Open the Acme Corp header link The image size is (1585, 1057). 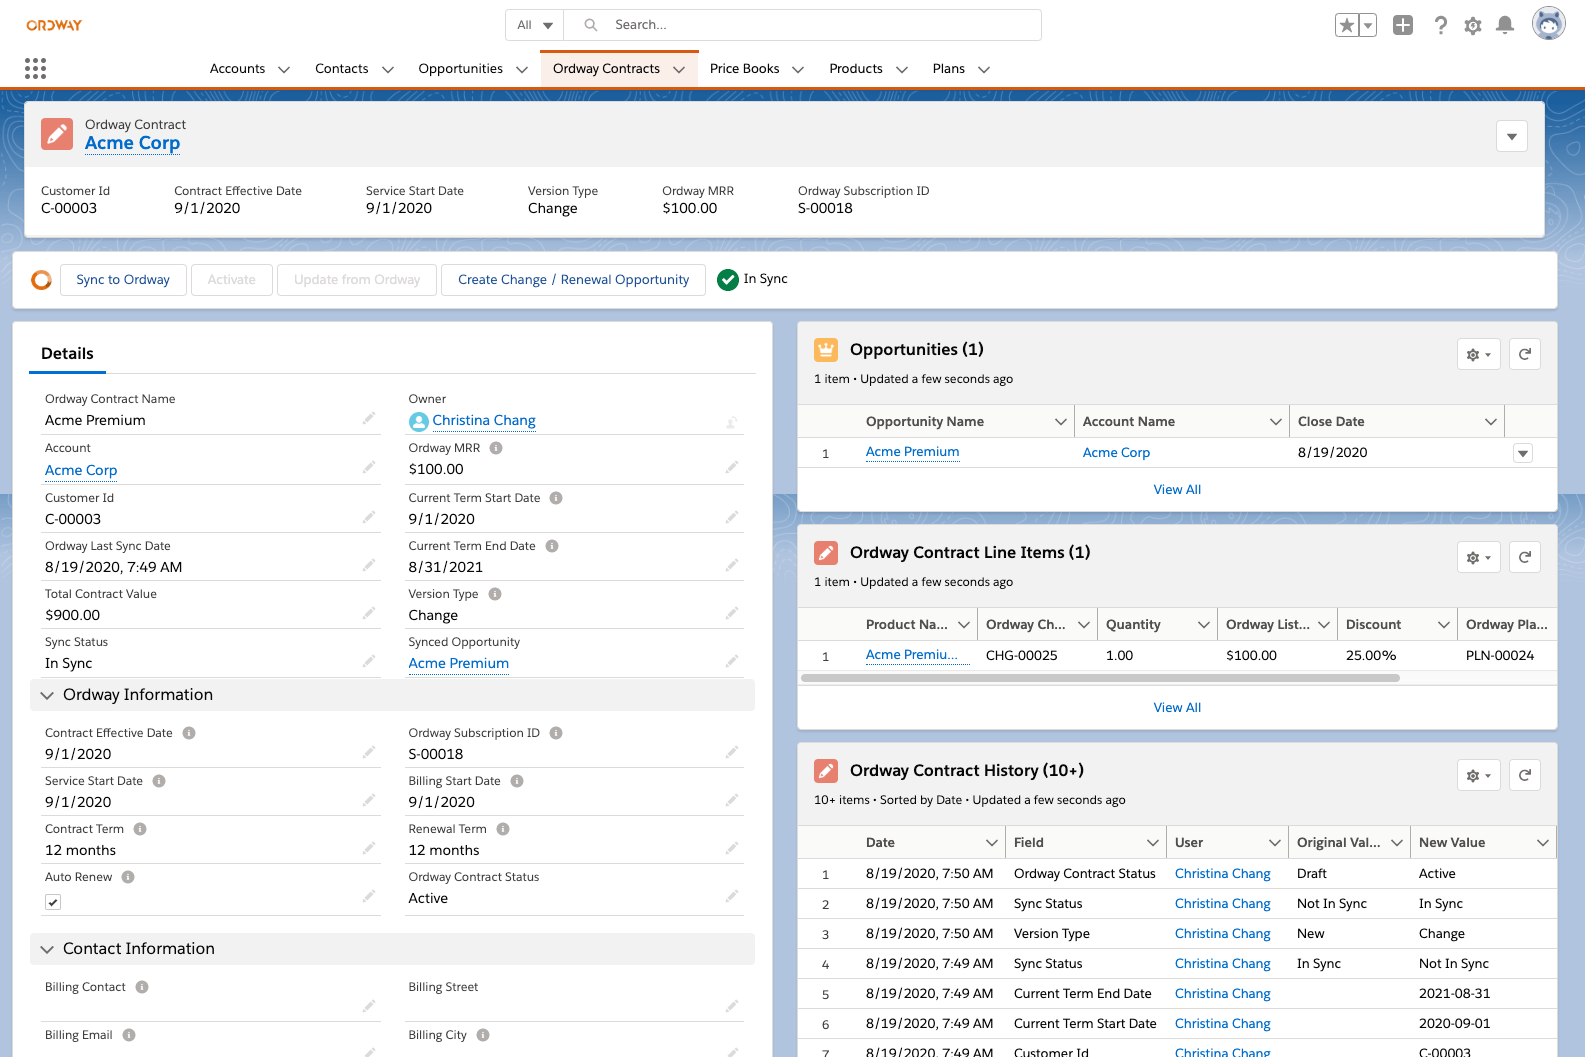click(132, 143)
